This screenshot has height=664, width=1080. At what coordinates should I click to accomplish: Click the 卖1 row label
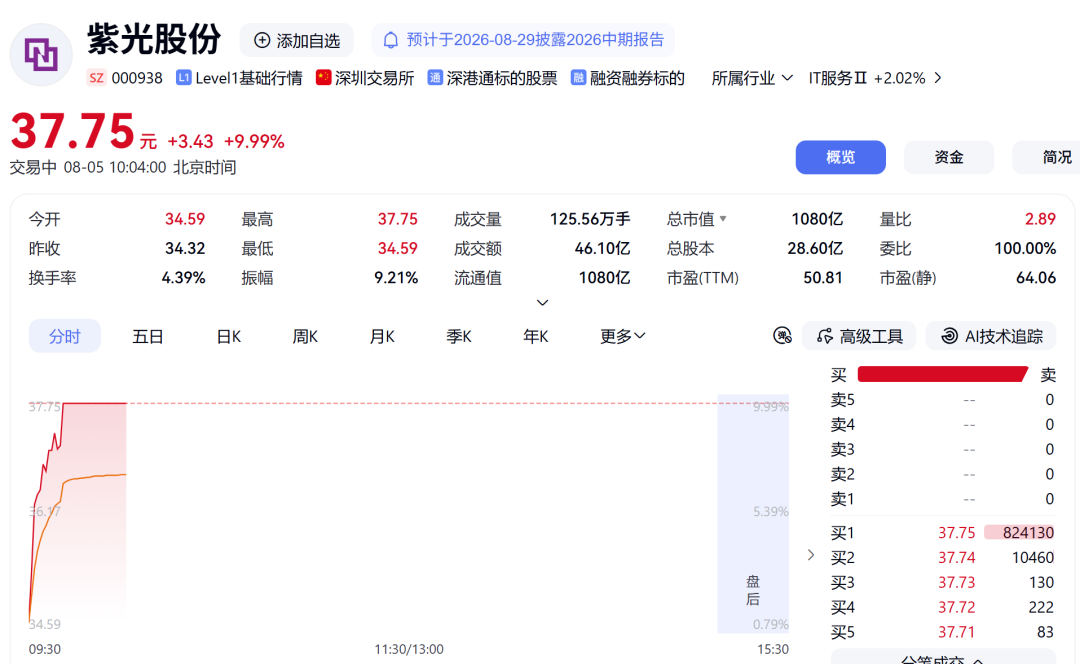click(x=842, y=499)
